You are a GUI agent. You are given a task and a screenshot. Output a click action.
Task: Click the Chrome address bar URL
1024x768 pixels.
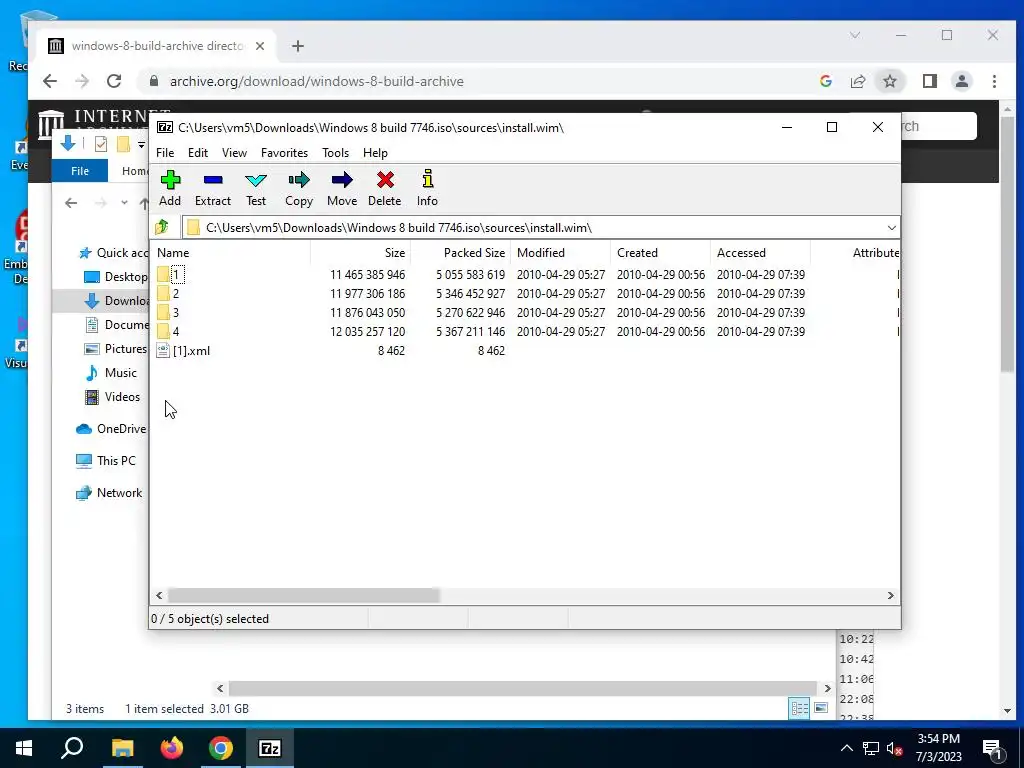pyautogui.click(x=317, y=82)
